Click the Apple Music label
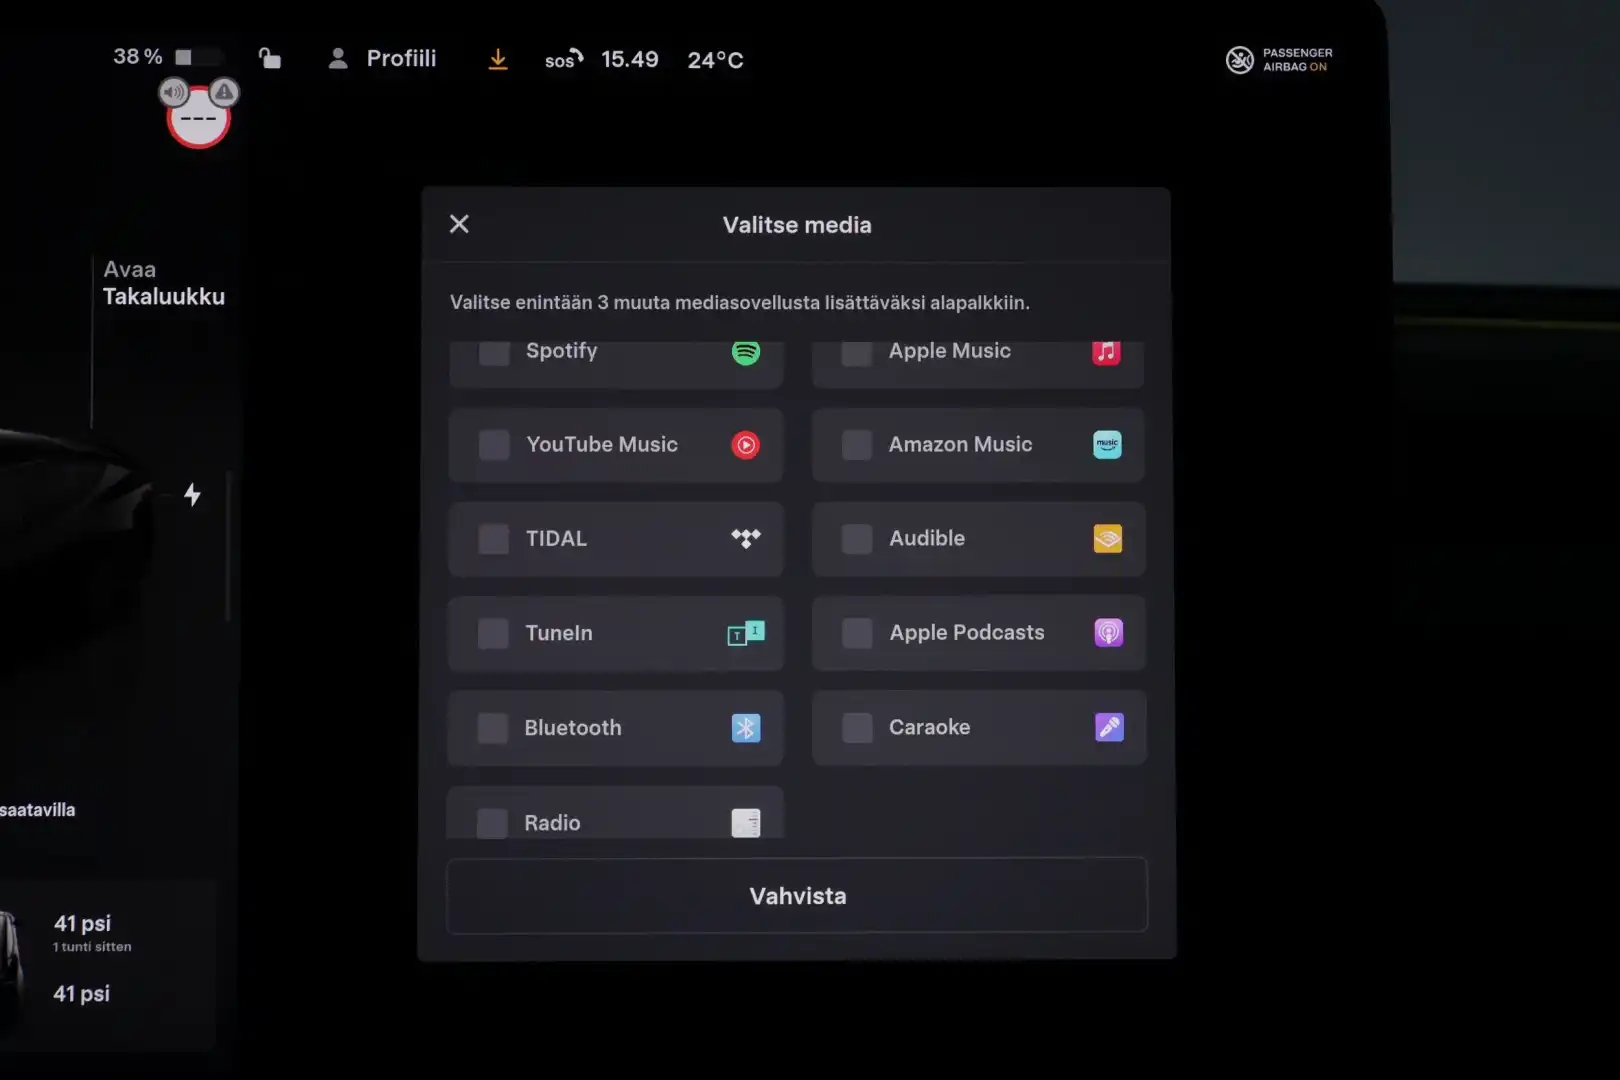Image resolution: width=1620 pixels, height=1080 pixels. (950, 351)
